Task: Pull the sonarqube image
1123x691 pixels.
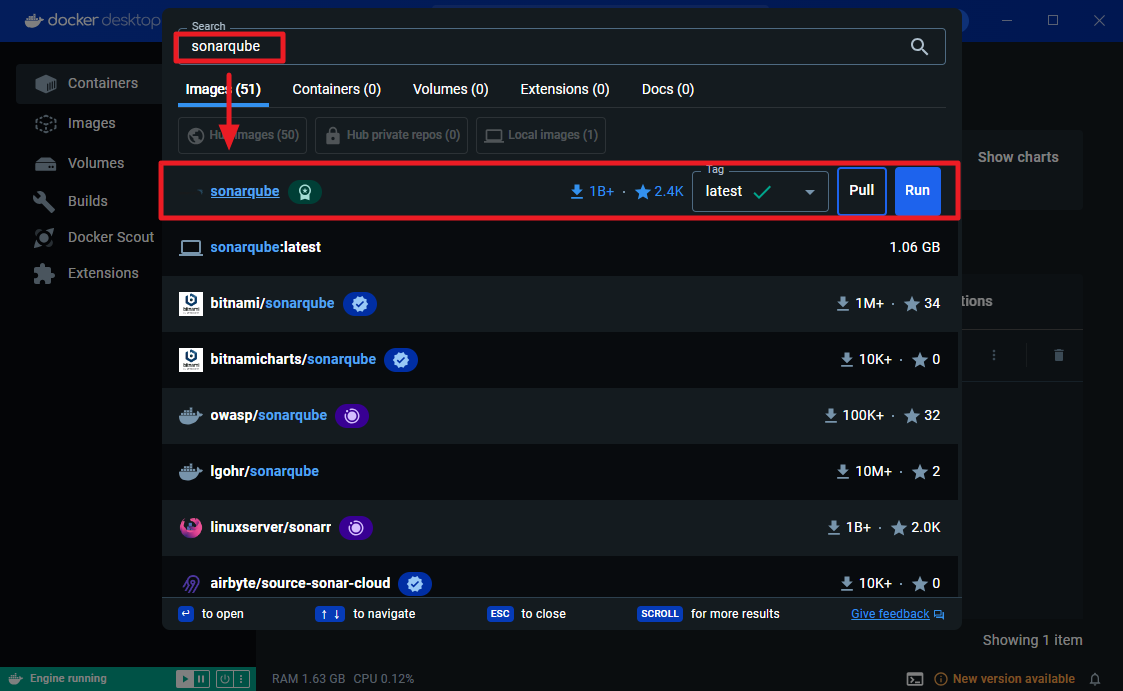Action: coord(862,190)
